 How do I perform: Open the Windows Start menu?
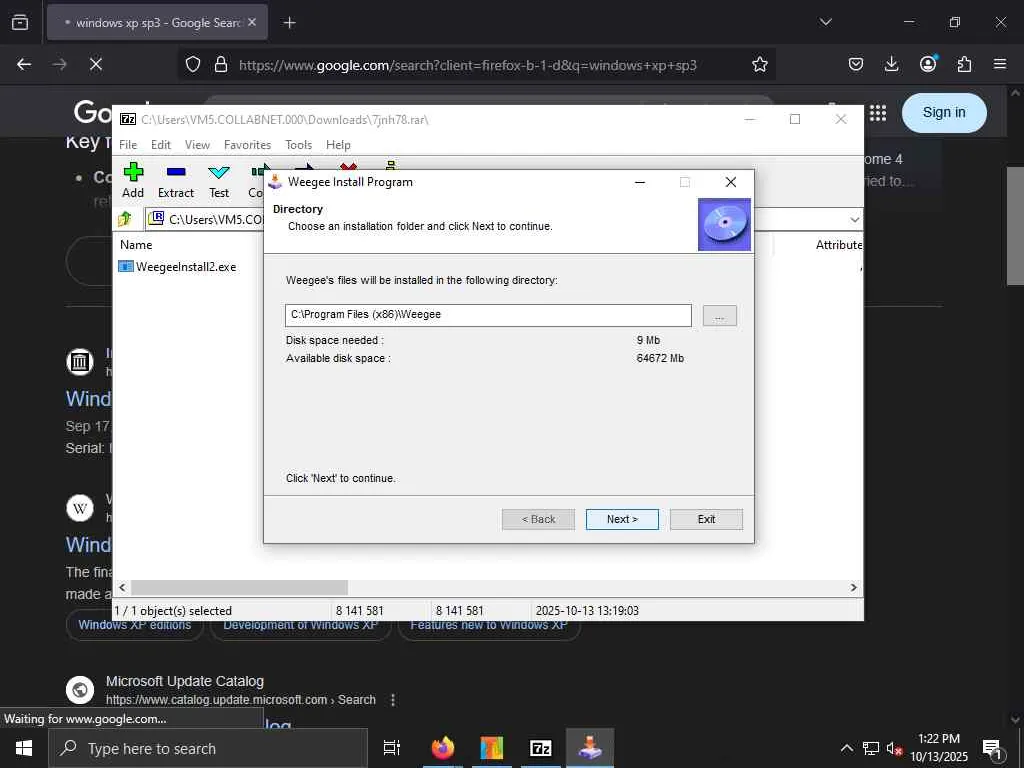[24, 748]
